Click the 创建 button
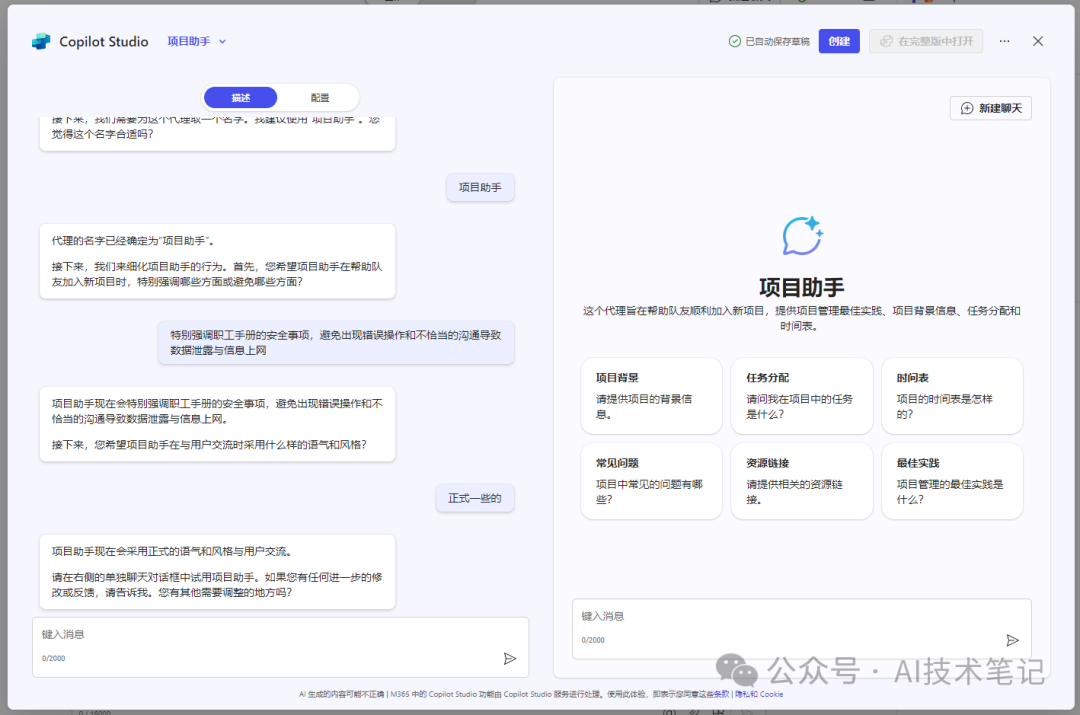The width and height of the screenshot is (1080, 715). pyautogui.click(x=839, y=41)
